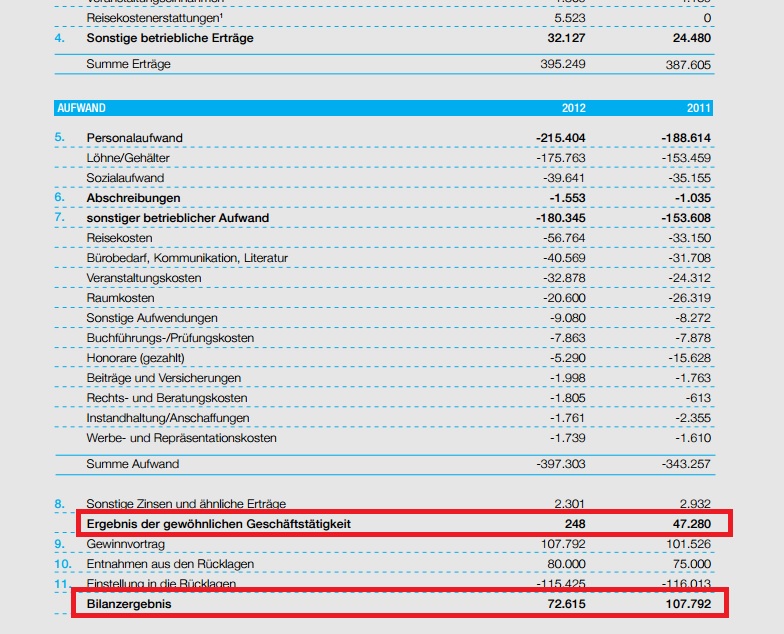
Task: Select the value 24.480 in row 4
Action: coord(692,38)
